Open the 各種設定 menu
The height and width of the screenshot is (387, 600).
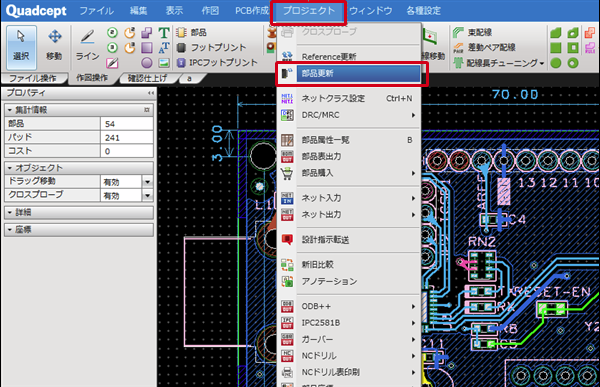pos(424,11)
